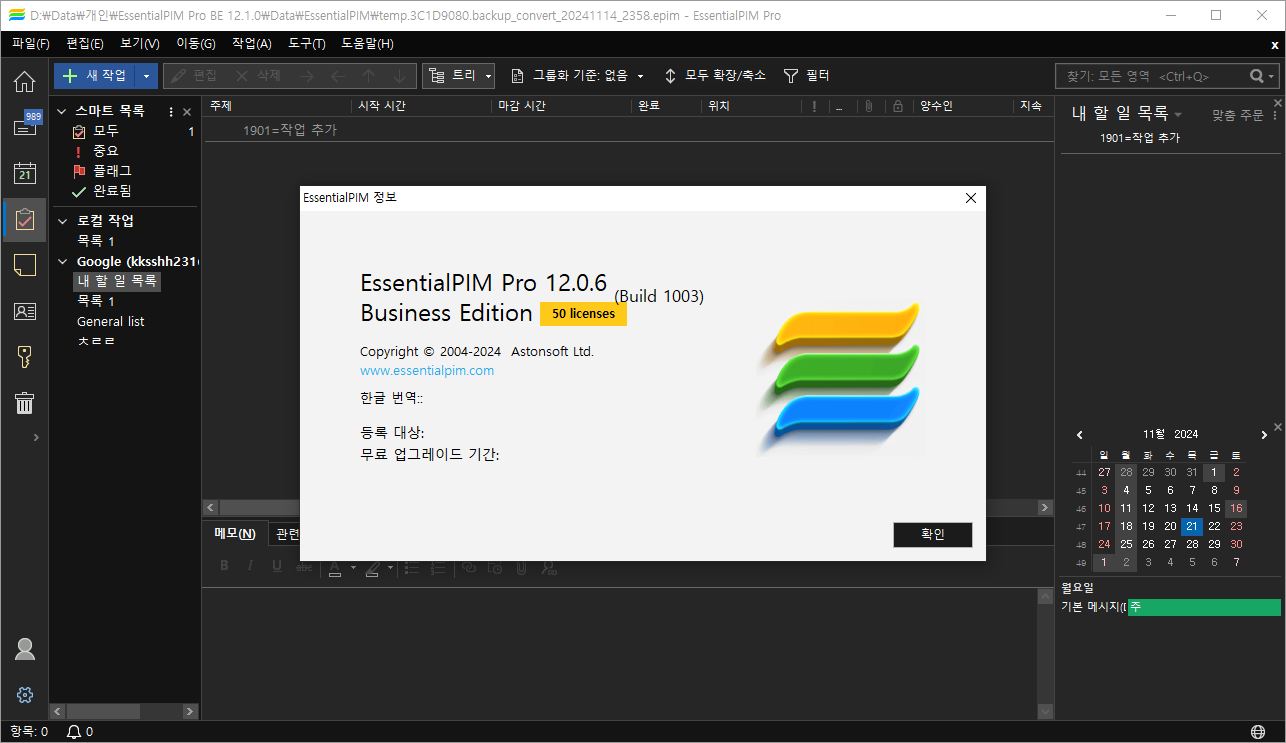The height and width of the screenshot is (743, 1286).
Task: Open the 그룹화 기준: 없음 dropdown
Action: click(x=577, y=76)
